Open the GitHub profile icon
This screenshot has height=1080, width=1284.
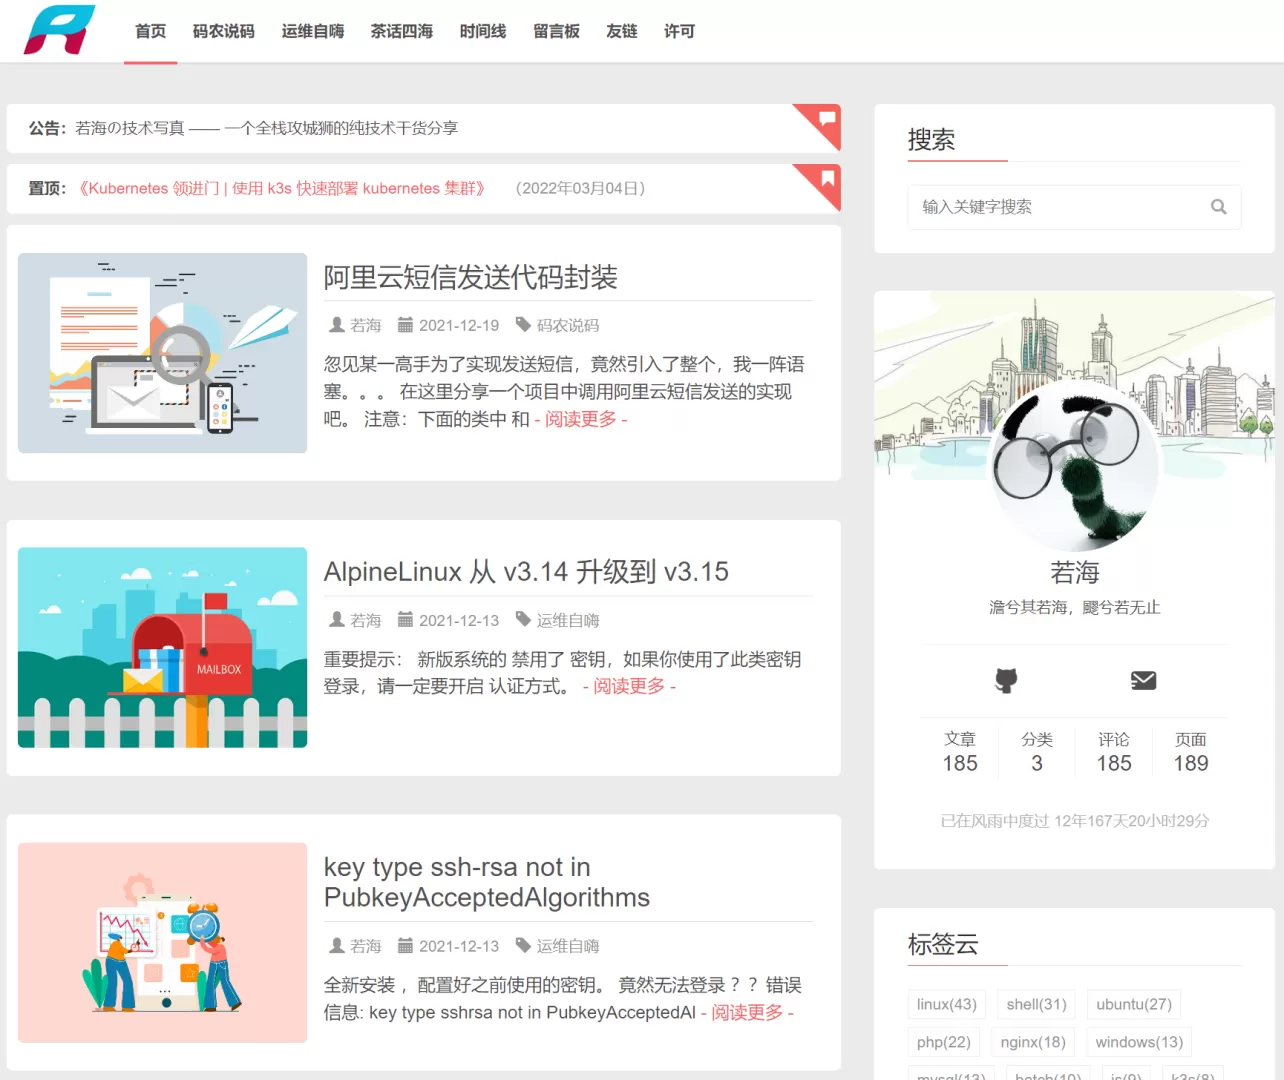coord(1006,681)
